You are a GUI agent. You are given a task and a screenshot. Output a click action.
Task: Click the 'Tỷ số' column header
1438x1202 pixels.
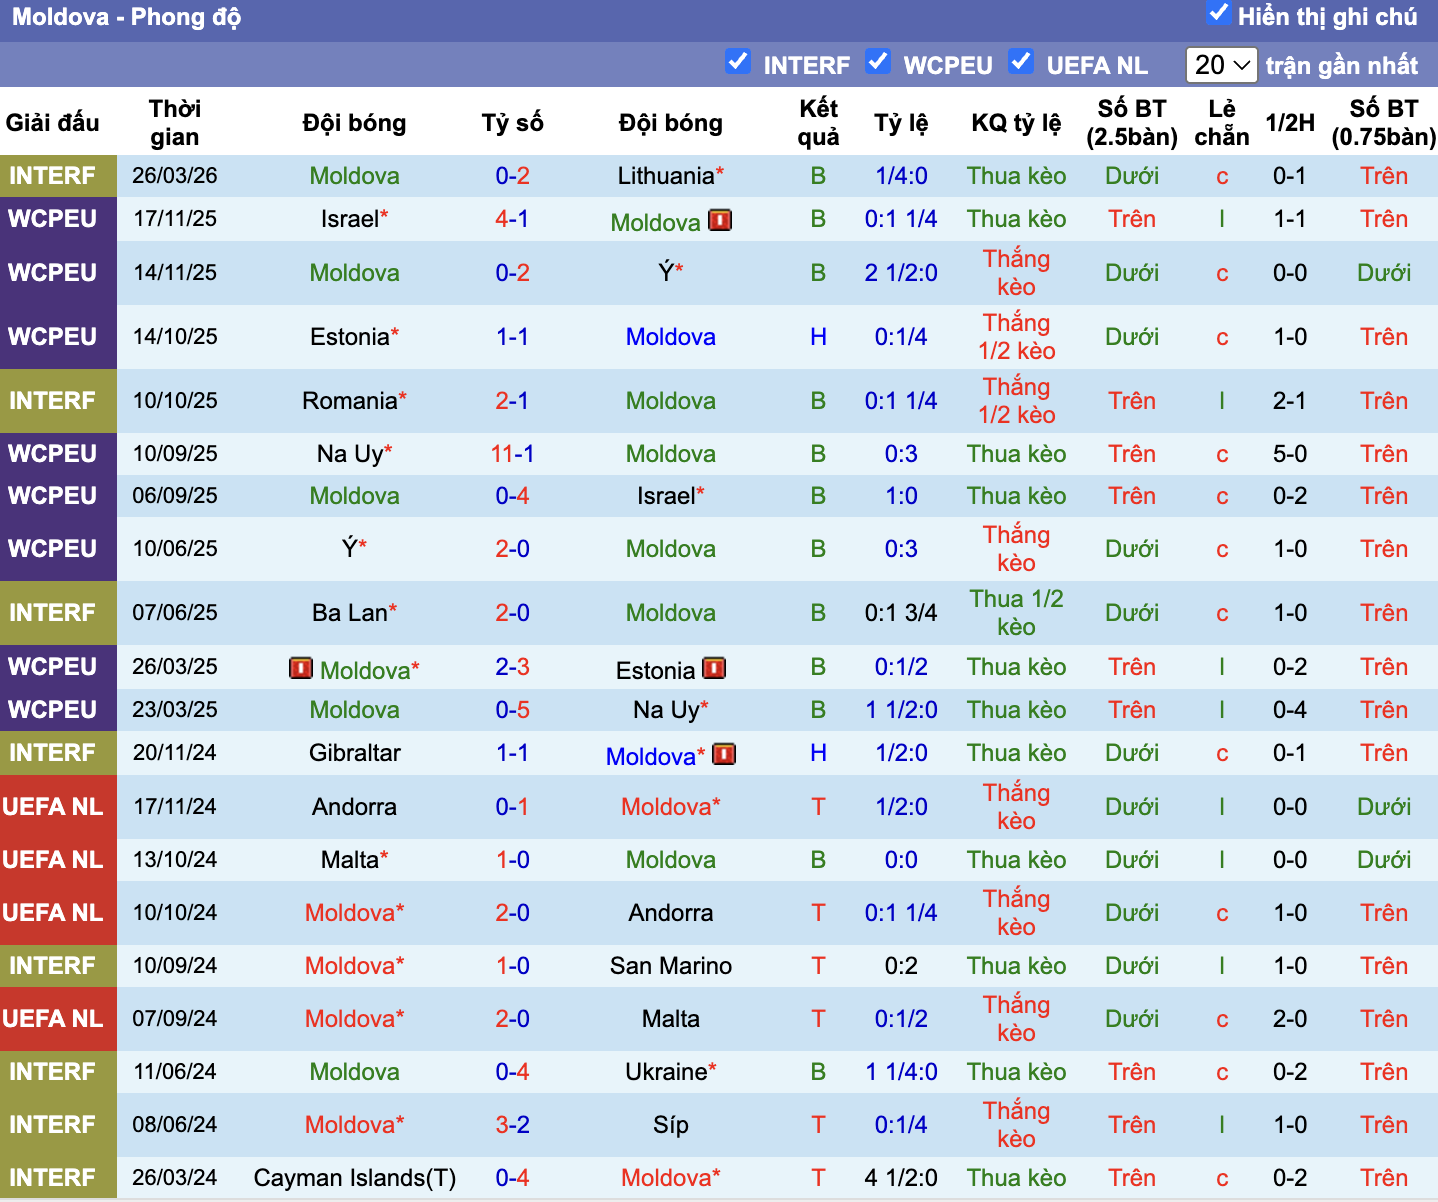[513, 123]
